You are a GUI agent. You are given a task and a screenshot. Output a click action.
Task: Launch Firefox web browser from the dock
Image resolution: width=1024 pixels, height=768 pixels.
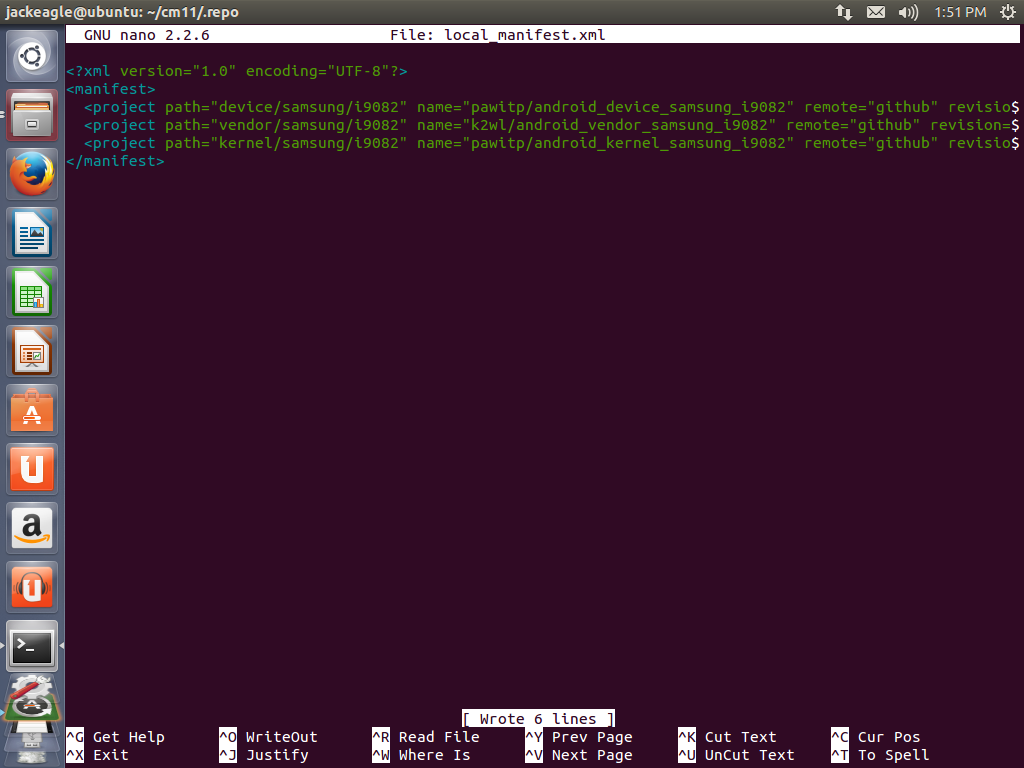[32, 174]
